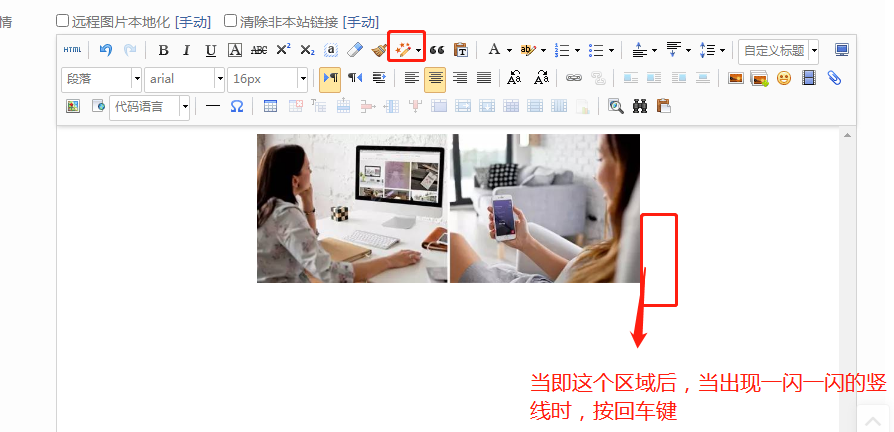Attach a file with paperclip icon
This screenshot has width=894, height=432.
(x=835, y=78)
